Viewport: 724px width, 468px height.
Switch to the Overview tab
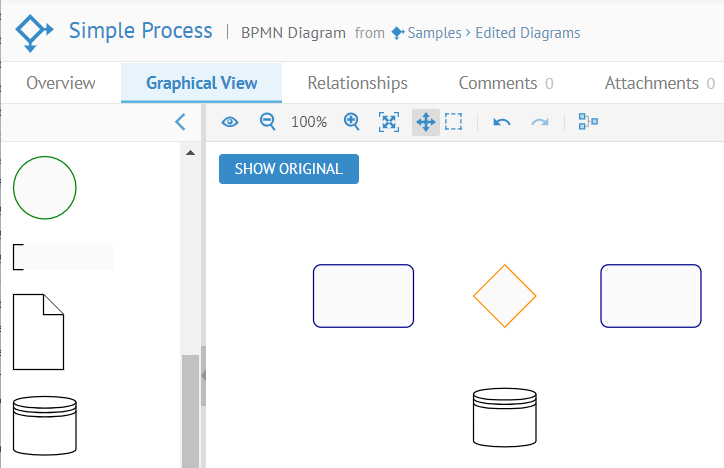[61, 83]
